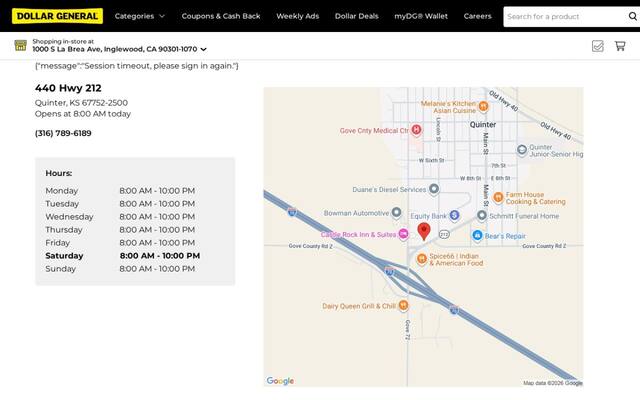Click the Google logo on the map
640x400 pixels.
tap(280, 381)
